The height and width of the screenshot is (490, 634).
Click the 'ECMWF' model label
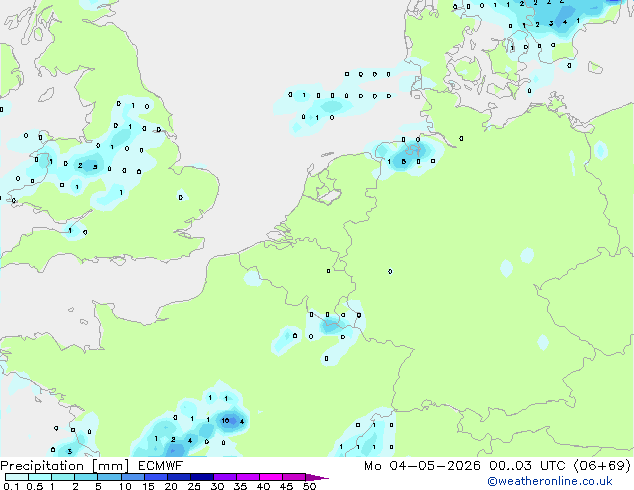pos(160,466)
